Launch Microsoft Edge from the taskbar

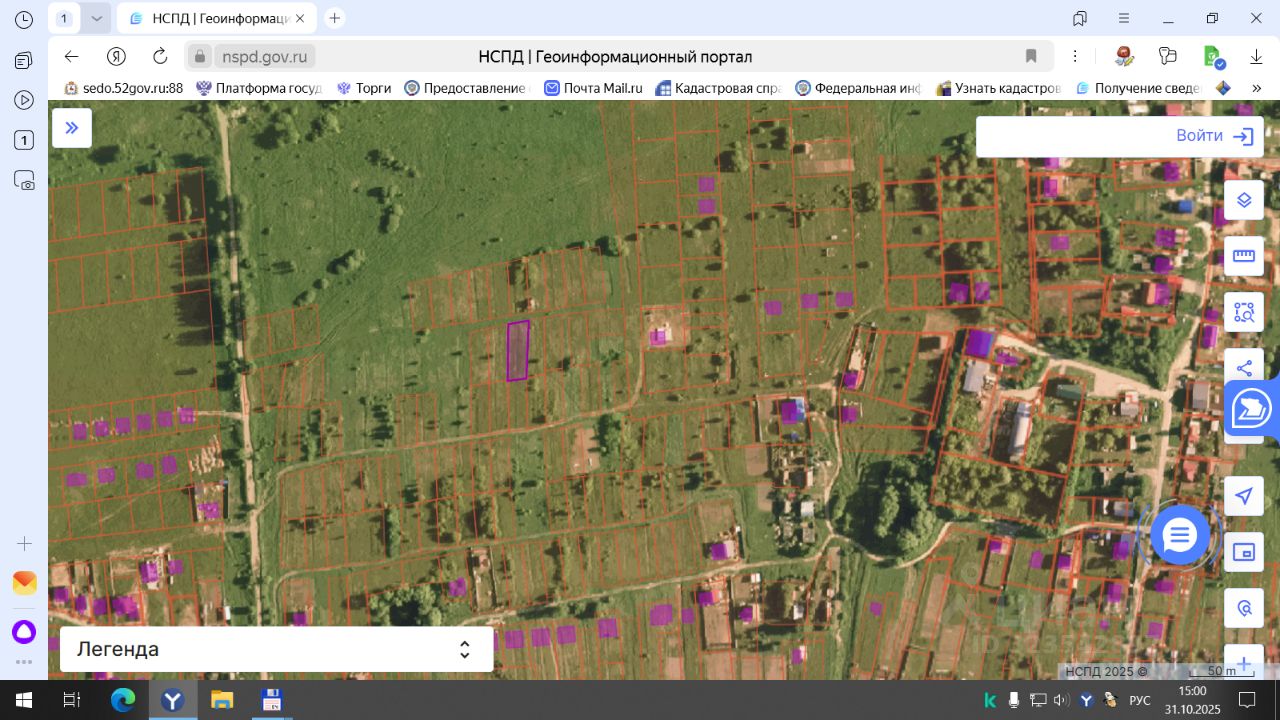click(x=123, y=700)
